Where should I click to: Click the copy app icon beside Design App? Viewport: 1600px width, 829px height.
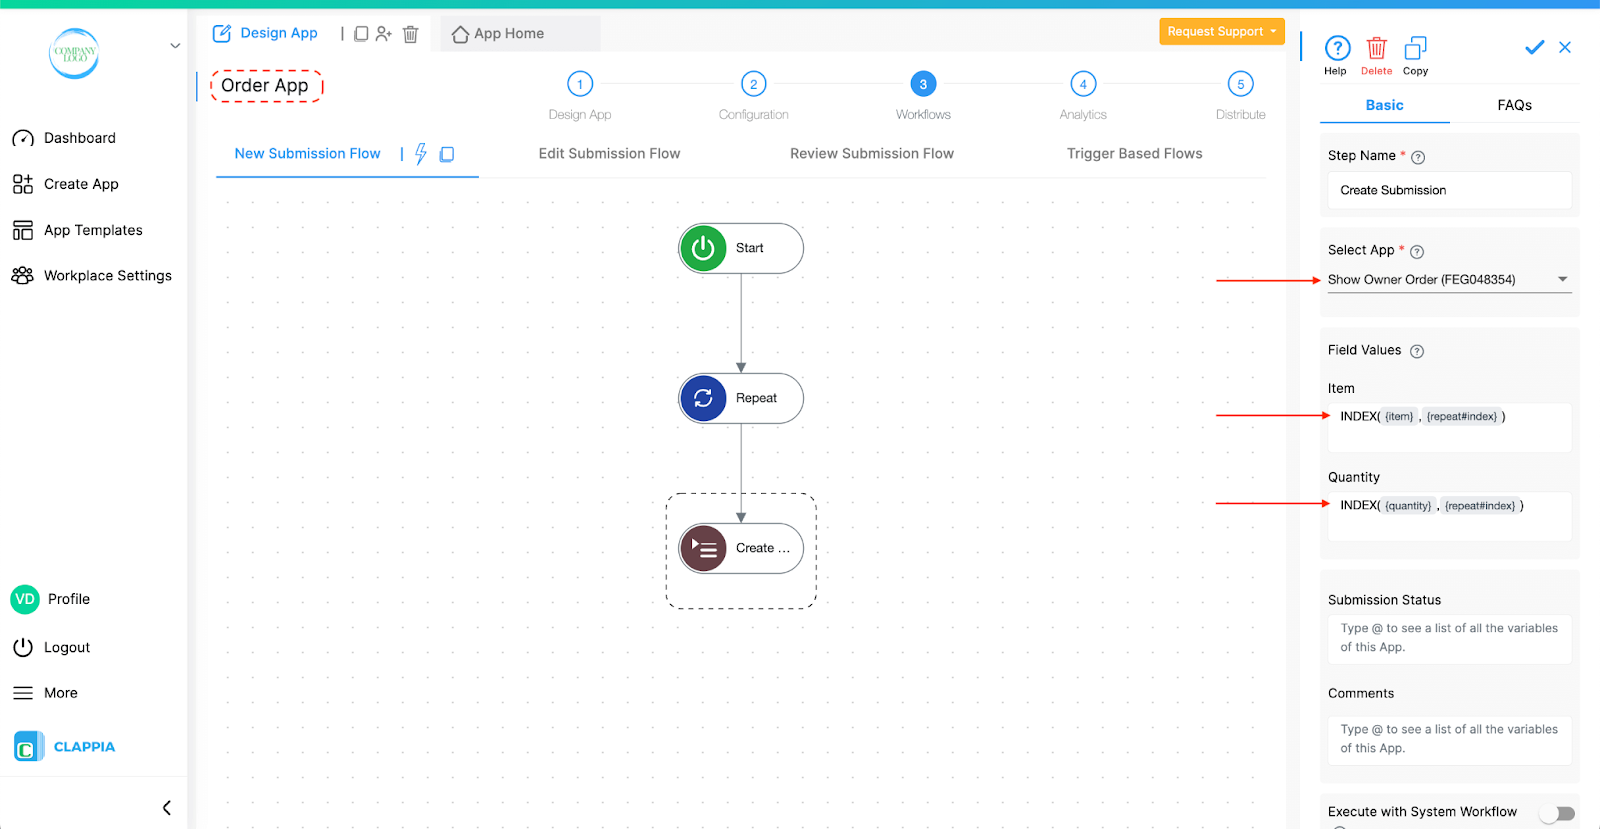(361, 34)
